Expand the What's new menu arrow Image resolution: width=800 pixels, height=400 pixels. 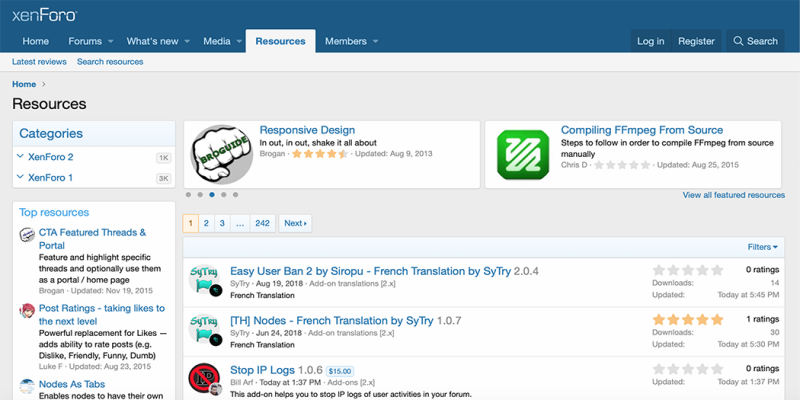pyautogui.click(x=187, y=41)
